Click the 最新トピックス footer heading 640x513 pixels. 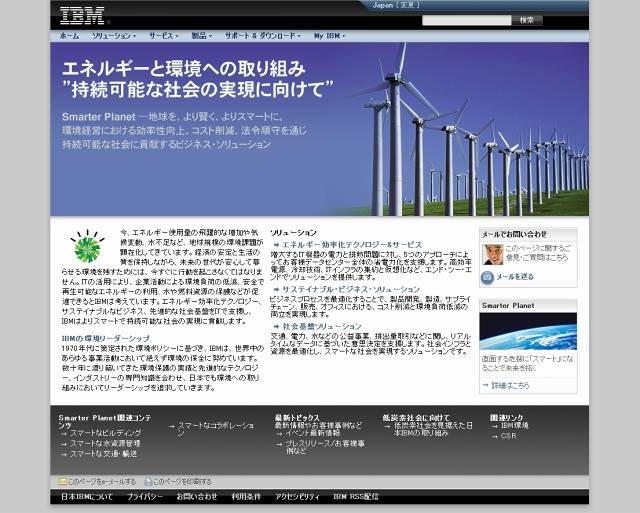pyautogui.click(x=297, y=418)
